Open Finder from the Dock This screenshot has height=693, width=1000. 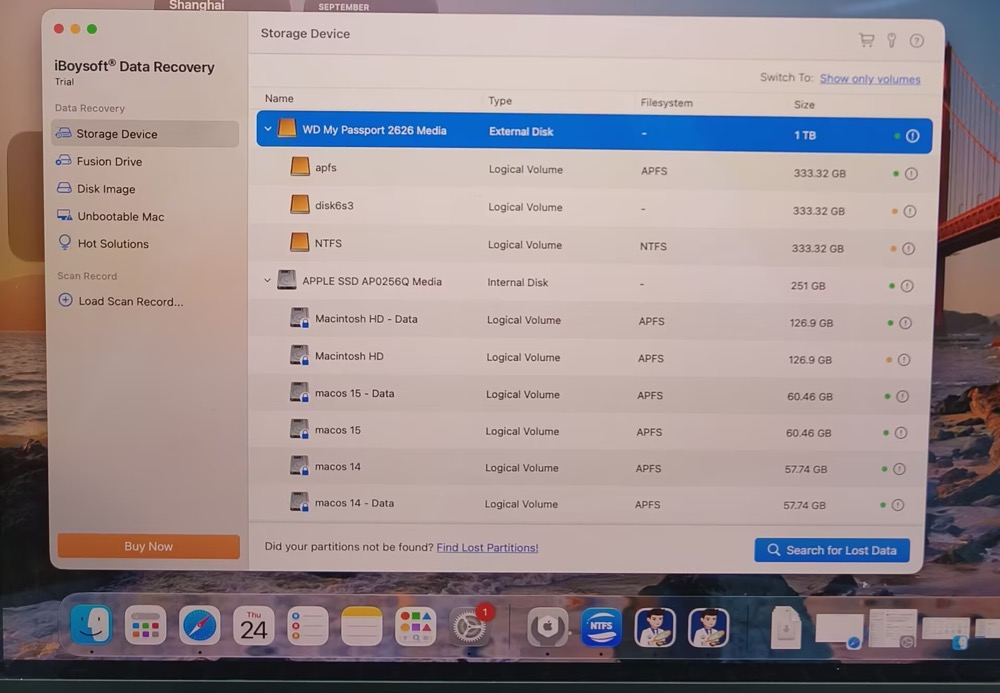tap(91, 624)
